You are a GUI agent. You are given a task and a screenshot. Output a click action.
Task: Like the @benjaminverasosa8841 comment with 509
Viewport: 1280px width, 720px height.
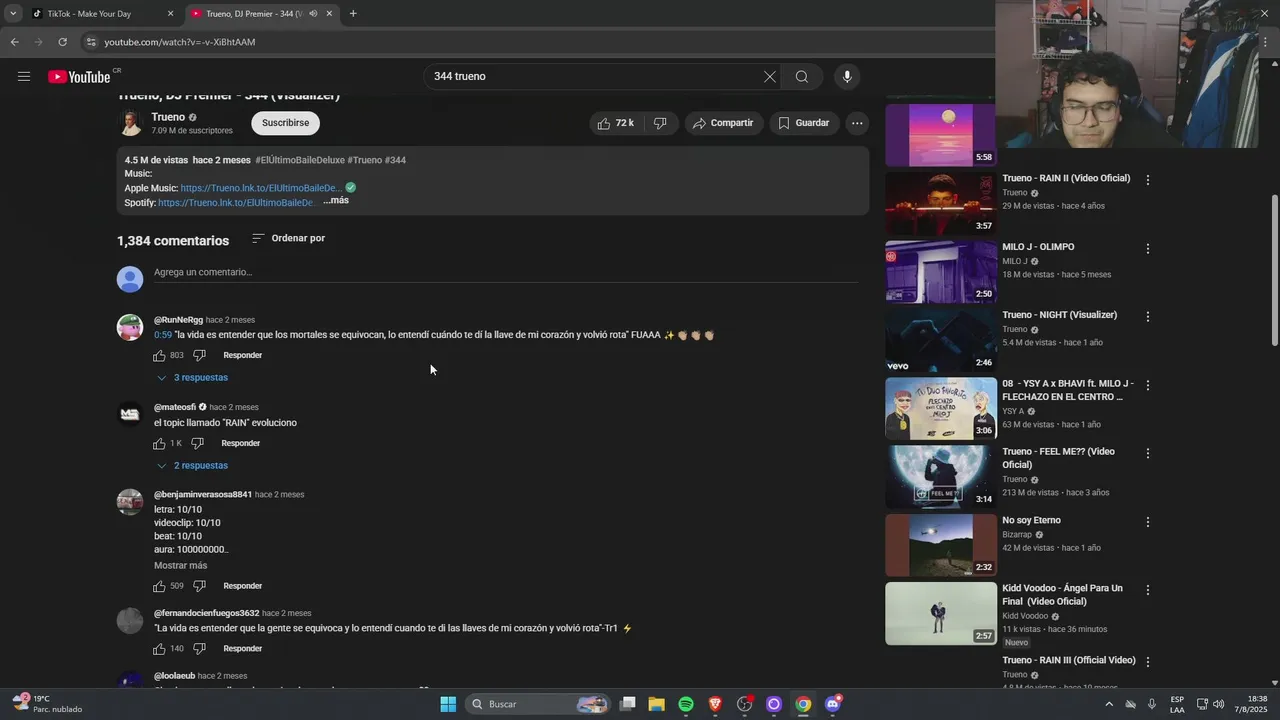click(159, 586)
